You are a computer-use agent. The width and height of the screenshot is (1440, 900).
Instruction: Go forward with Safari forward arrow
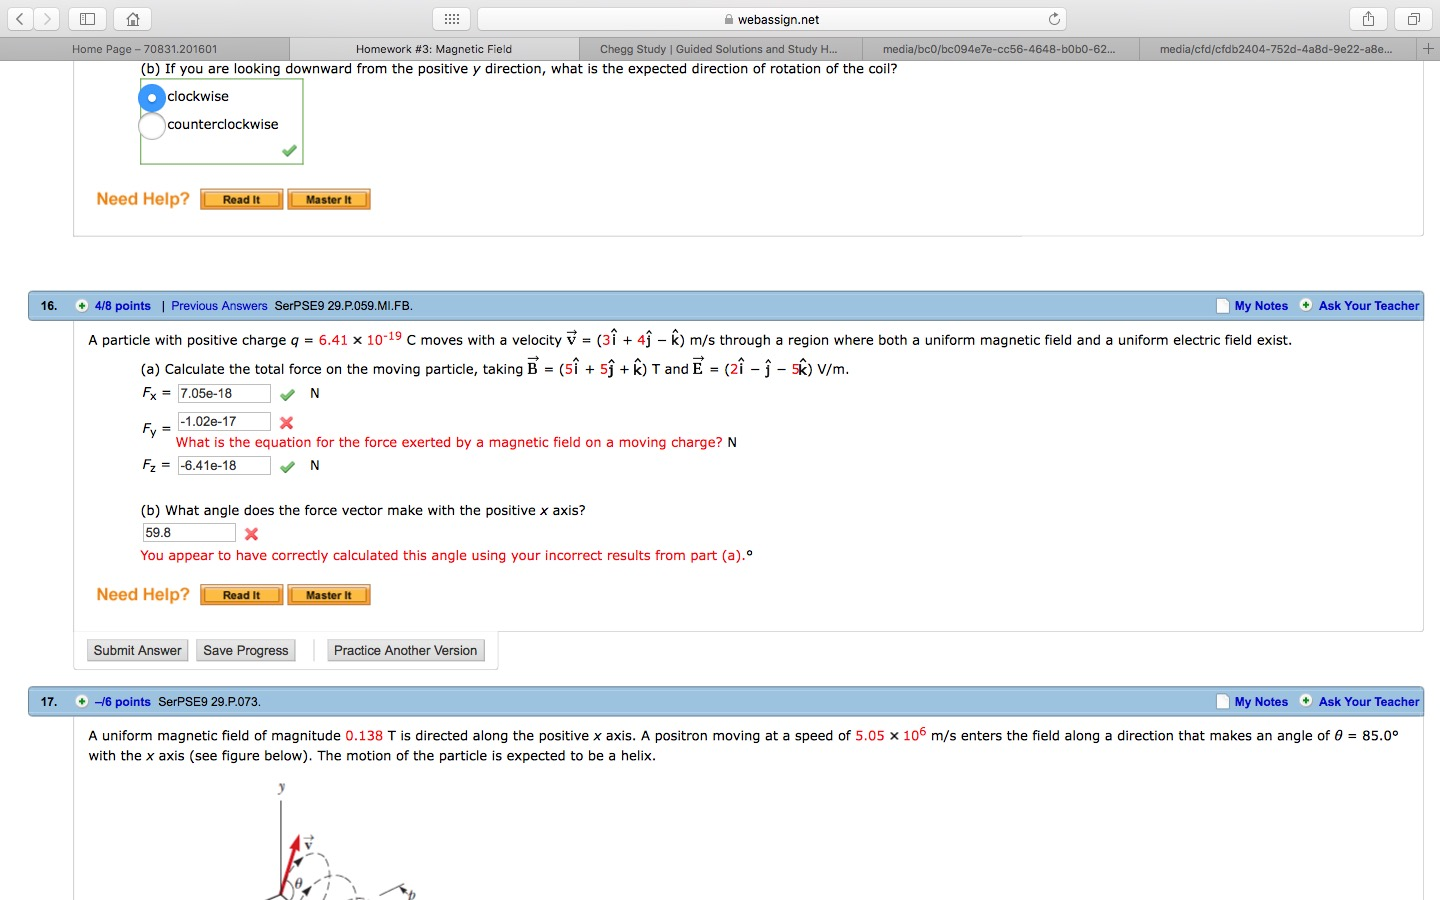[x=46, y=19]
